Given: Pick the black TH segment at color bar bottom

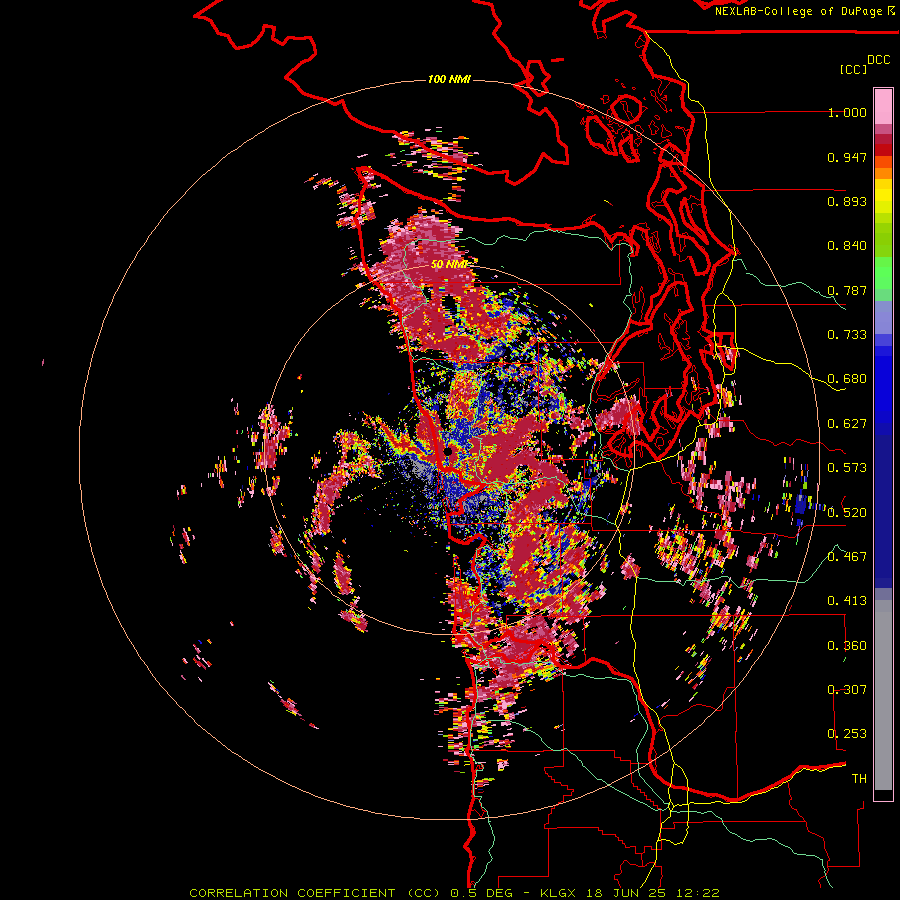Looking at the screenshot, I should pyautogui.click(x=883, y=795).
